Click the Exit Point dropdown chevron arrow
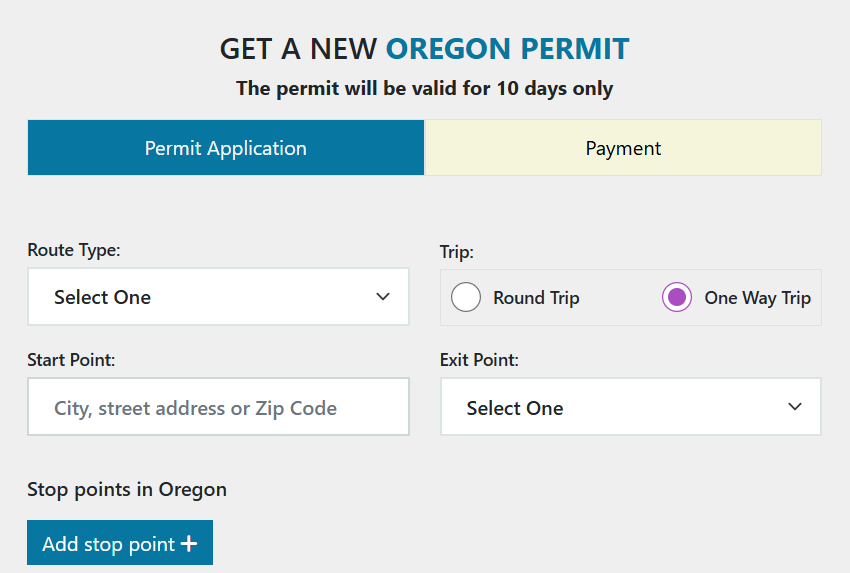Image resolution: width=850 pixels, height=573 pixels. 795,407
